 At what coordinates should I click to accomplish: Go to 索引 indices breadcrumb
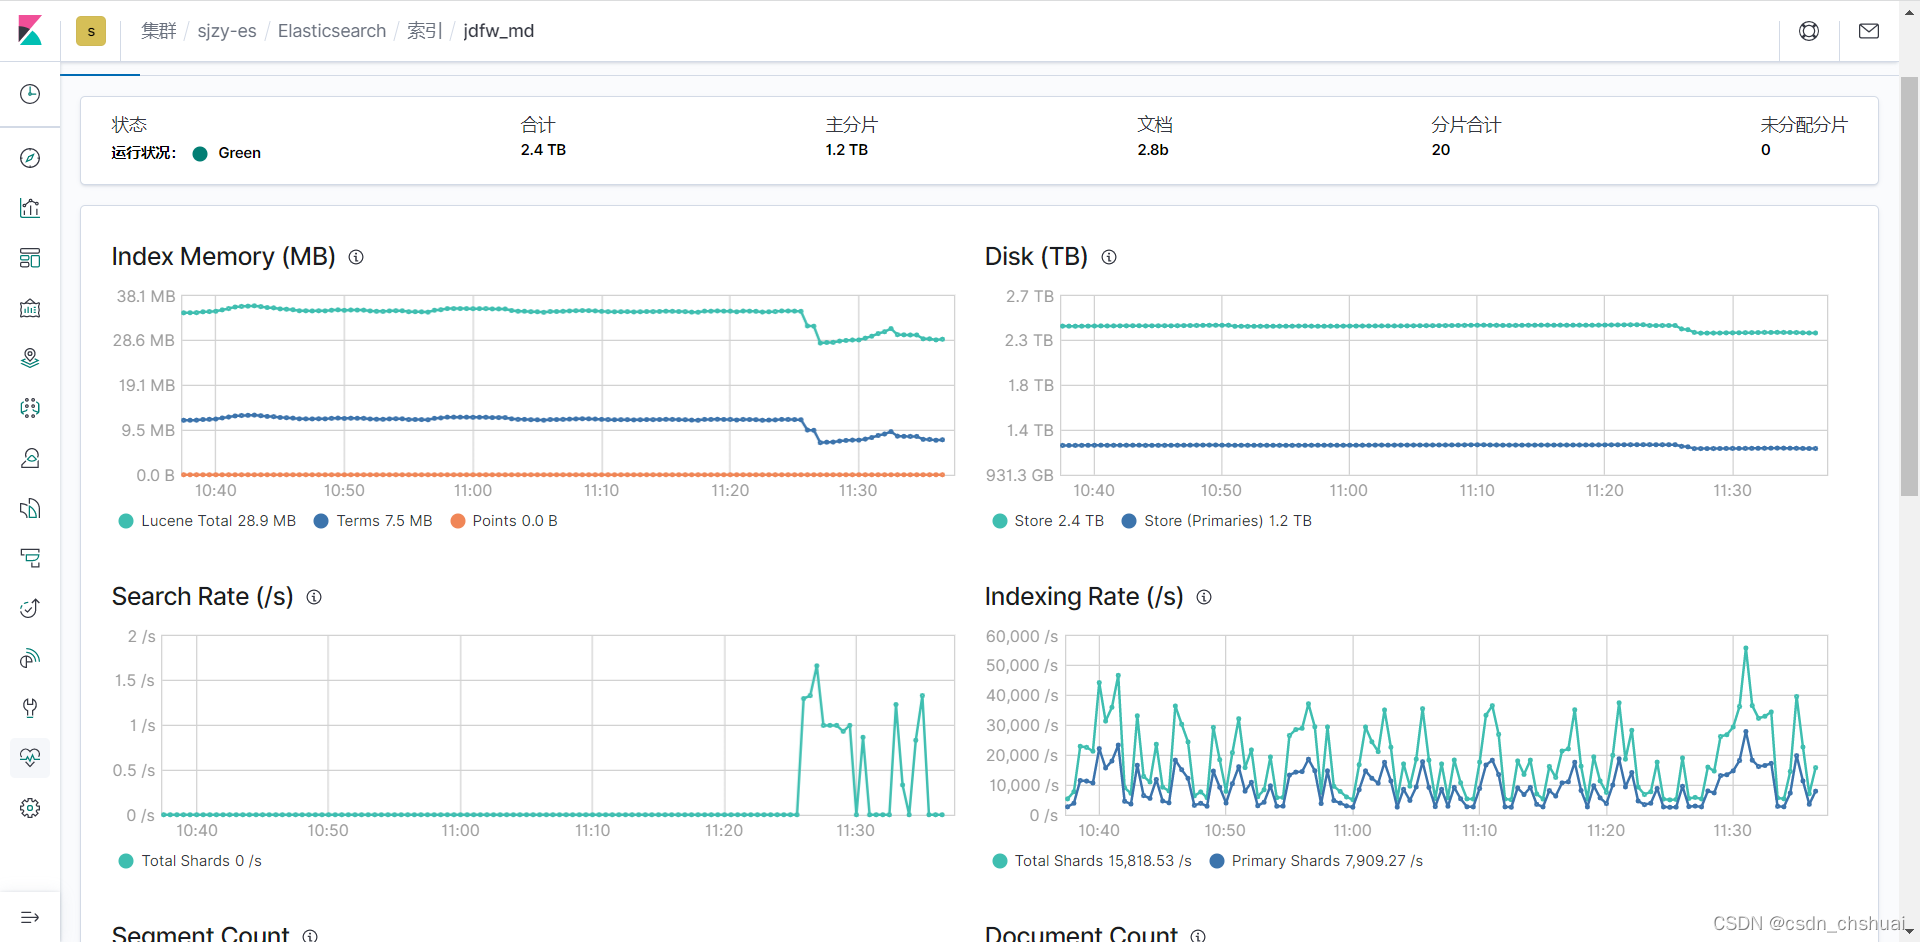[x=424, y=31]
